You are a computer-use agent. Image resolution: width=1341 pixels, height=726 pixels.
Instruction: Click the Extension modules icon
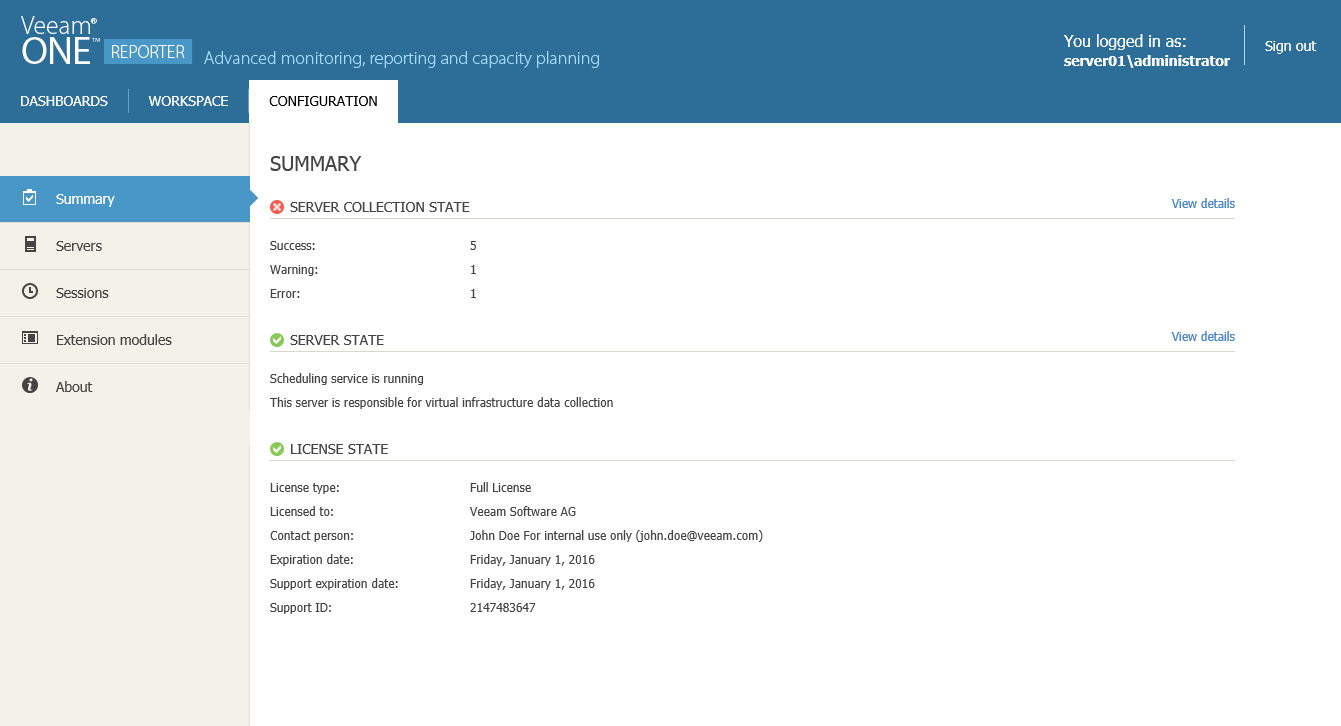point(30,339)
